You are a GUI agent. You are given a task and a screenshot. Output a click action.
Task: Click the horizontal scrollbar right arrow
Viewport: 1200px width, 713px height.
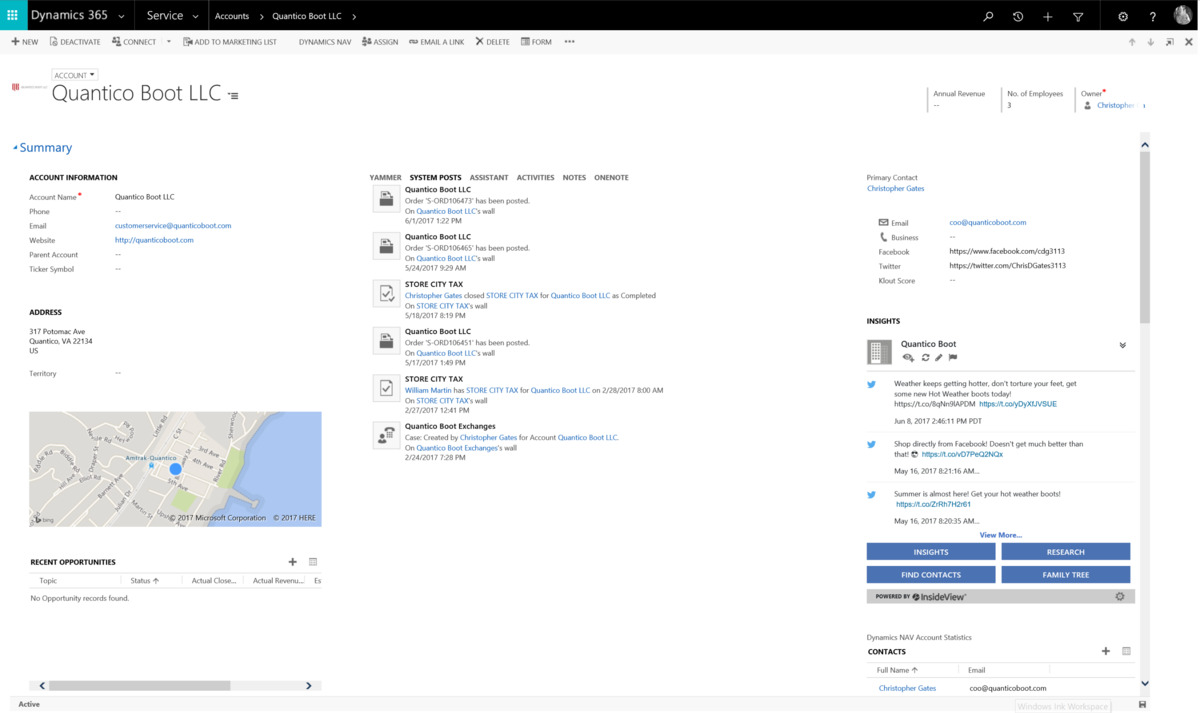click(x=309, y=685)
